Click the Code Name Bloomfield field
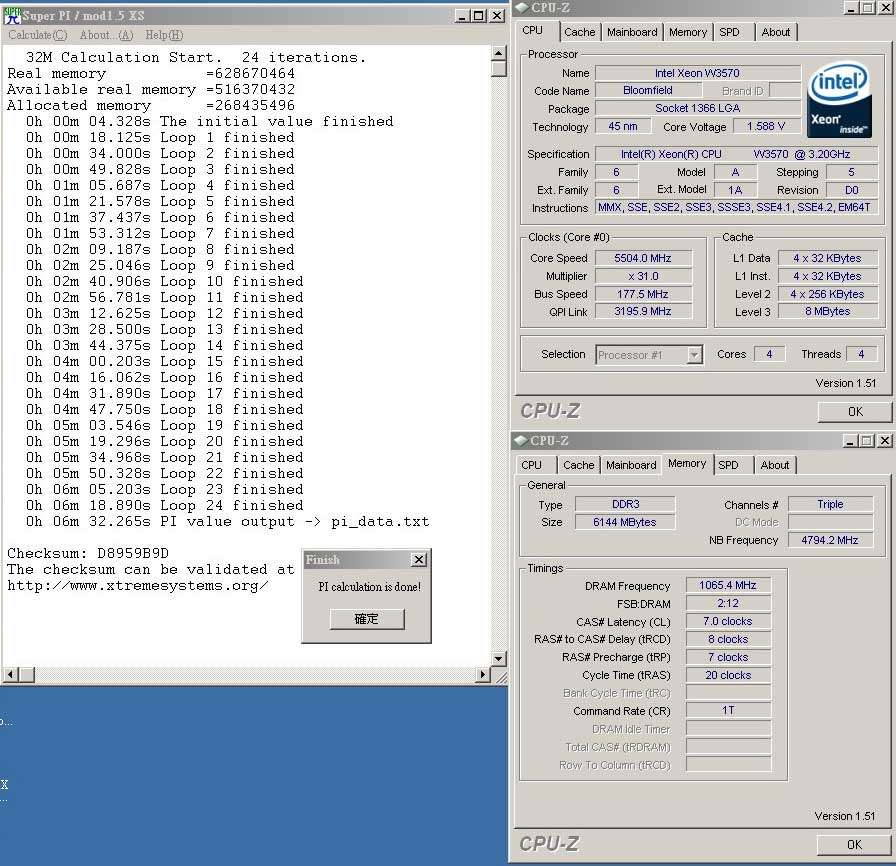The width and height of the screenshot is (896, 866). pyautogui.click(x=647, y=90)
